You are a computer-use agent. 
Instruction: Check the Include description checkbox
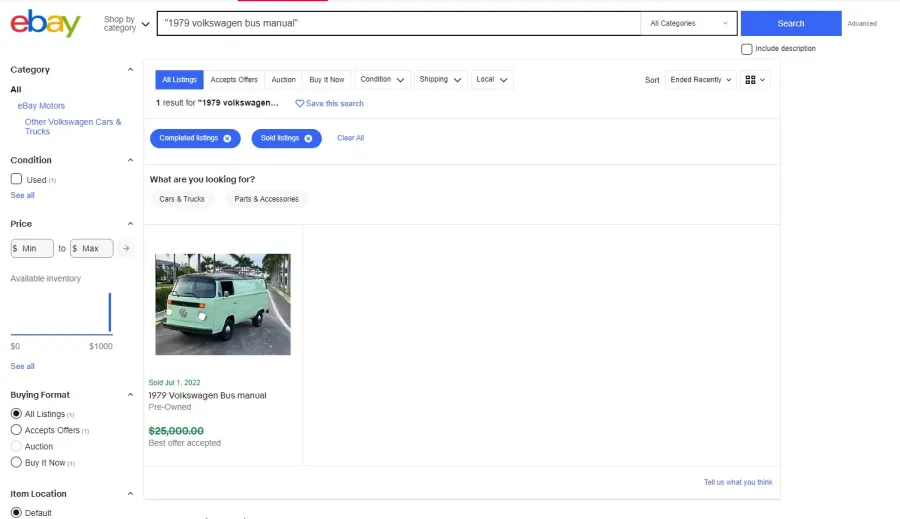[x=747, y=49]
